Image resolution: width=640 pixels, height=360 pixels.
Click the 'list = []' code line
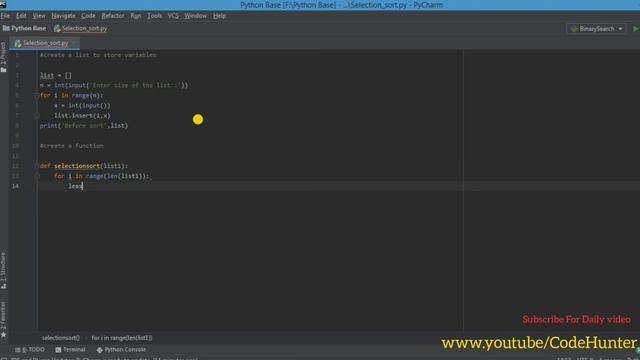(56, 76)
